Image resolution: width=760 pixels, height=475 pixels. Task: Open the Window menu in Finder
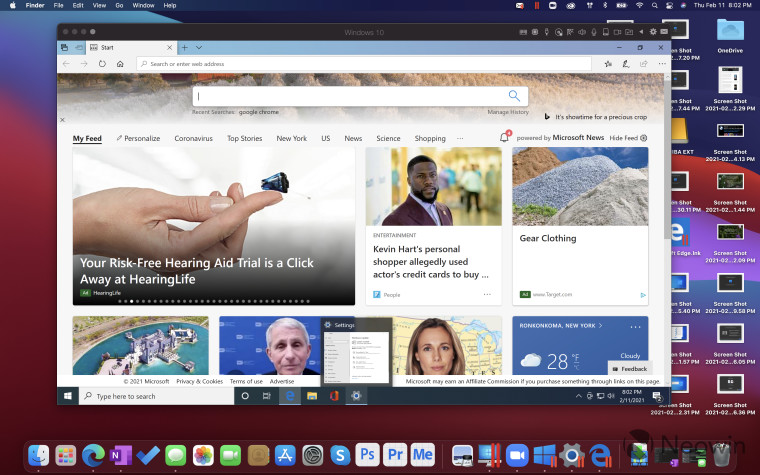[143, 5]
